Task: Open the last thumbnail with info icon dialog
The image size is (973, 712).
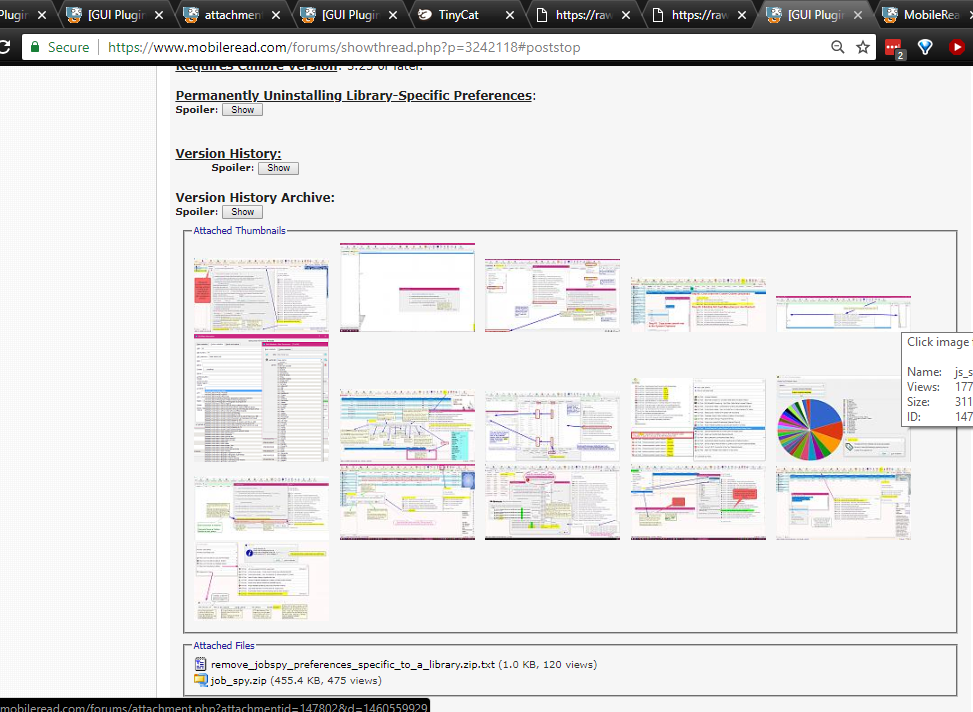Action: point(261,581)
